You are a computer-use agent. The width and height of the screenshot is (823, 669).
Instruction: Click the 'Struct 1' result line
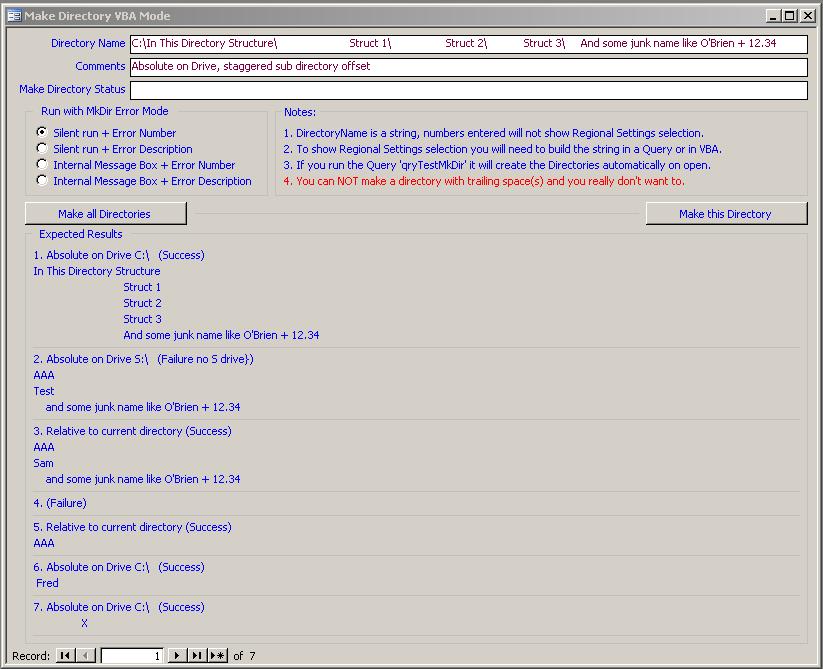(x=142, y=287)
